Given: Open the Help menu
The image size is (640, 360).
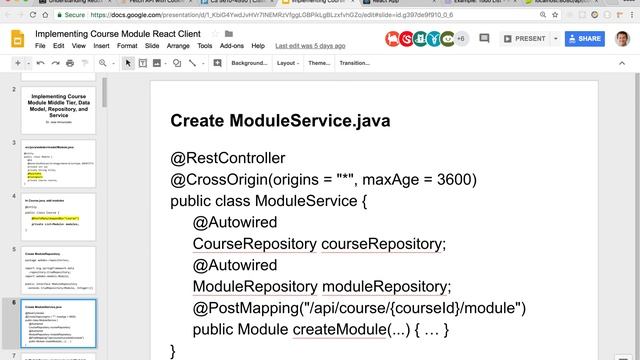Looking at the screenshot, I should (258, 46).
